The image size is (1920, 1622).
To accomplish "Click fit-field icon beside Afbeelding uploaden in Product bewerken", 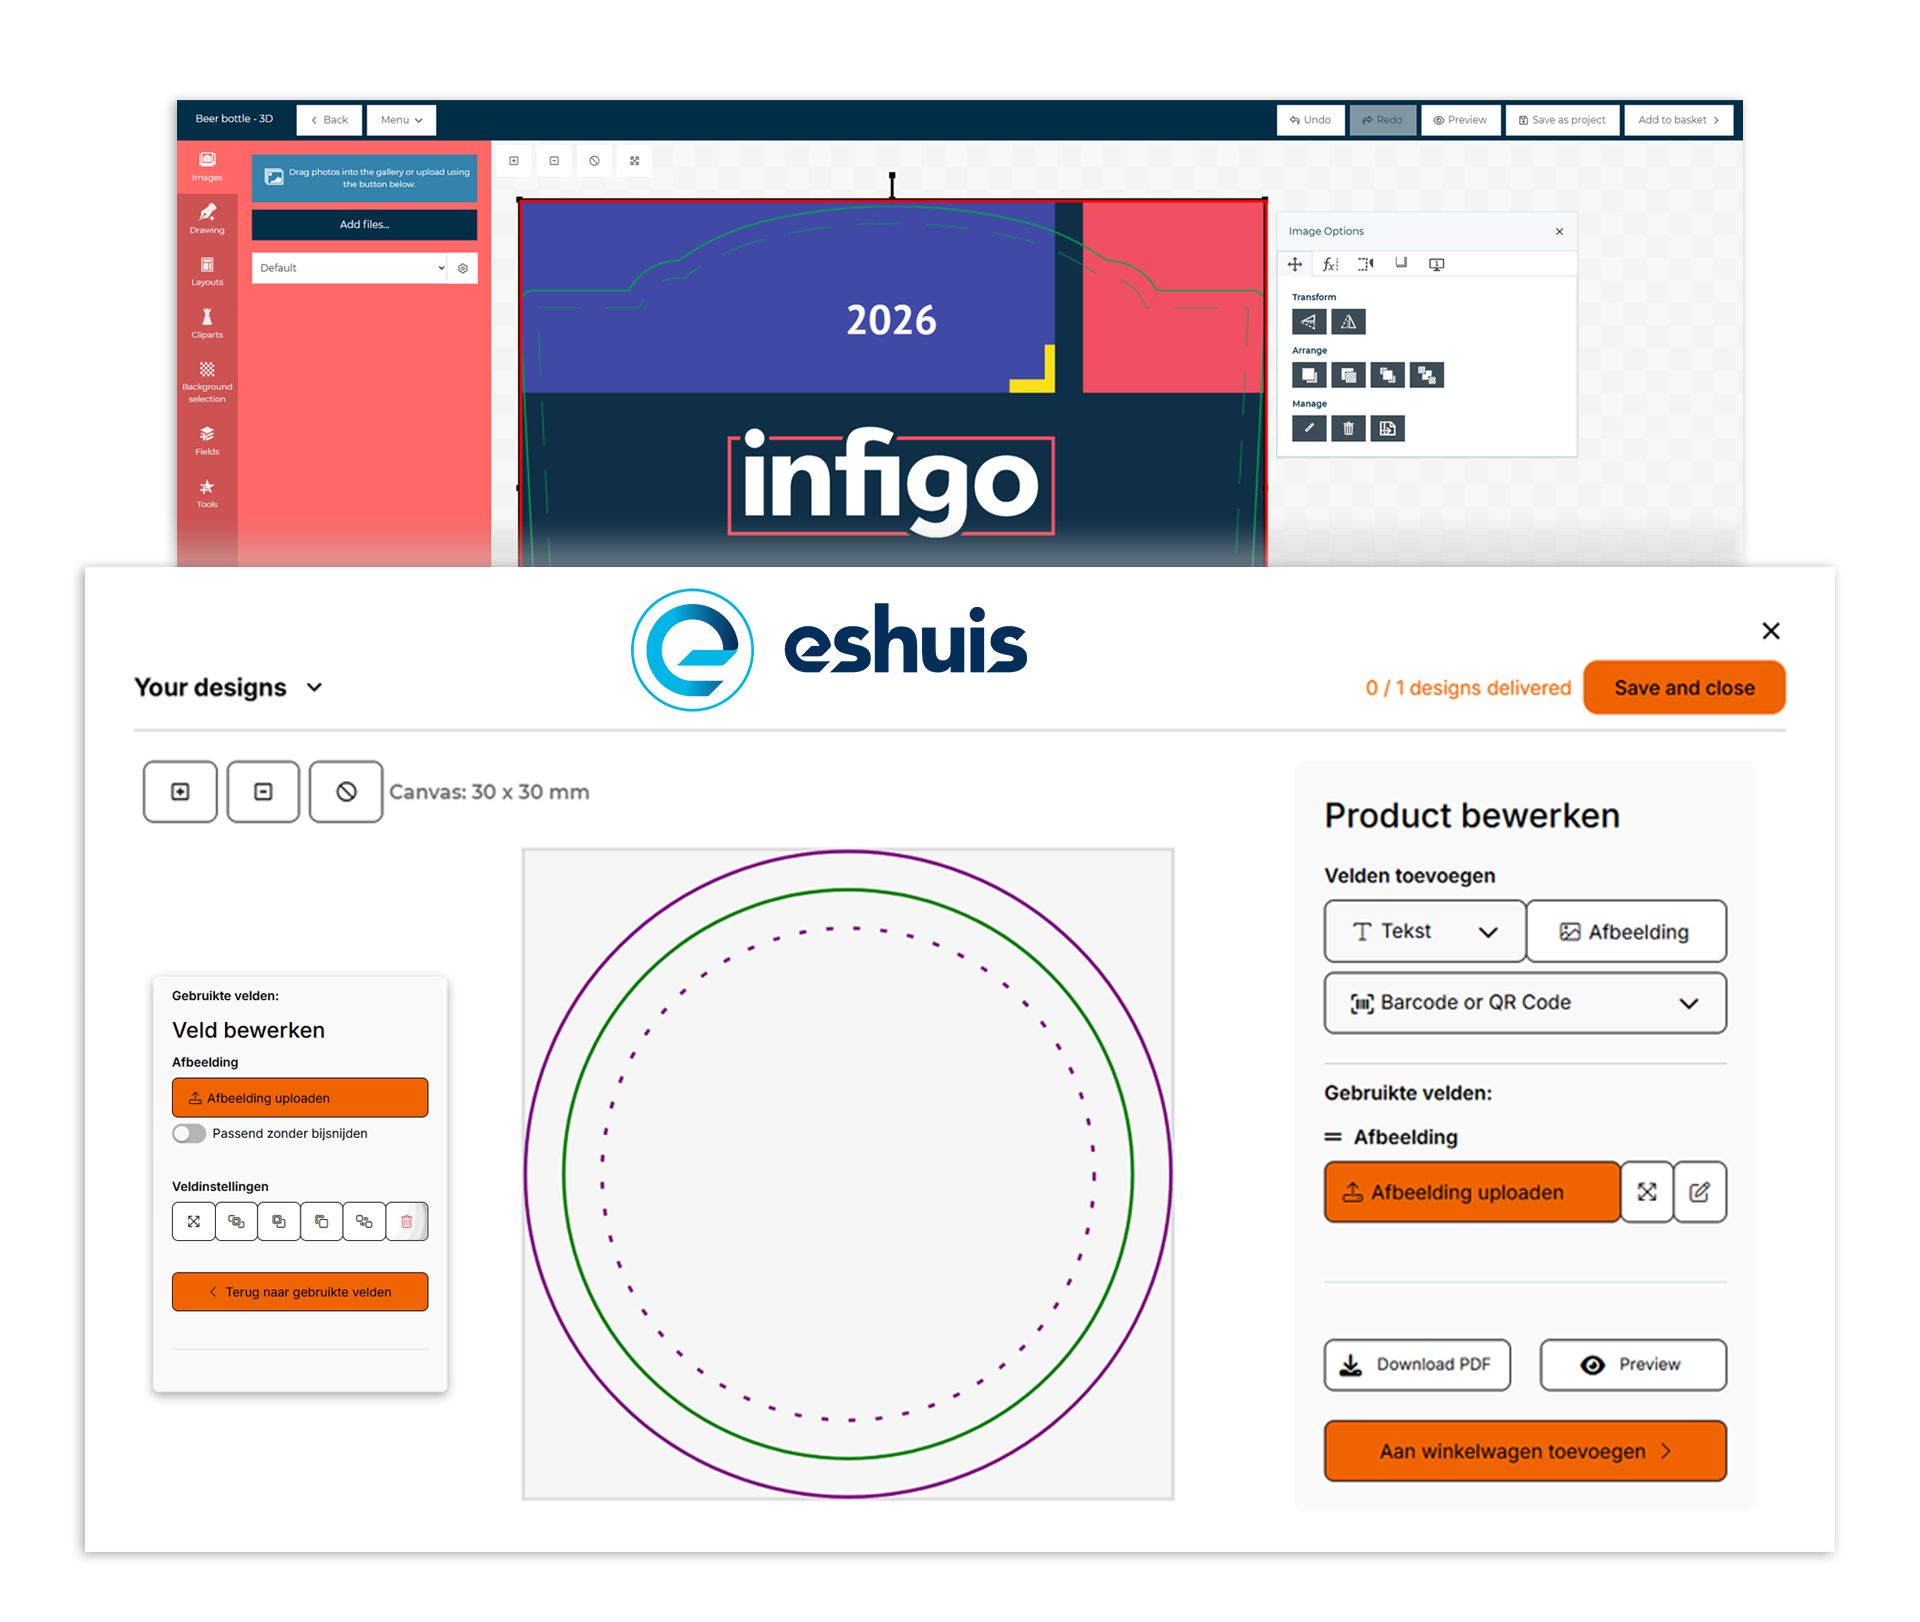I will coord(1647,1192).
